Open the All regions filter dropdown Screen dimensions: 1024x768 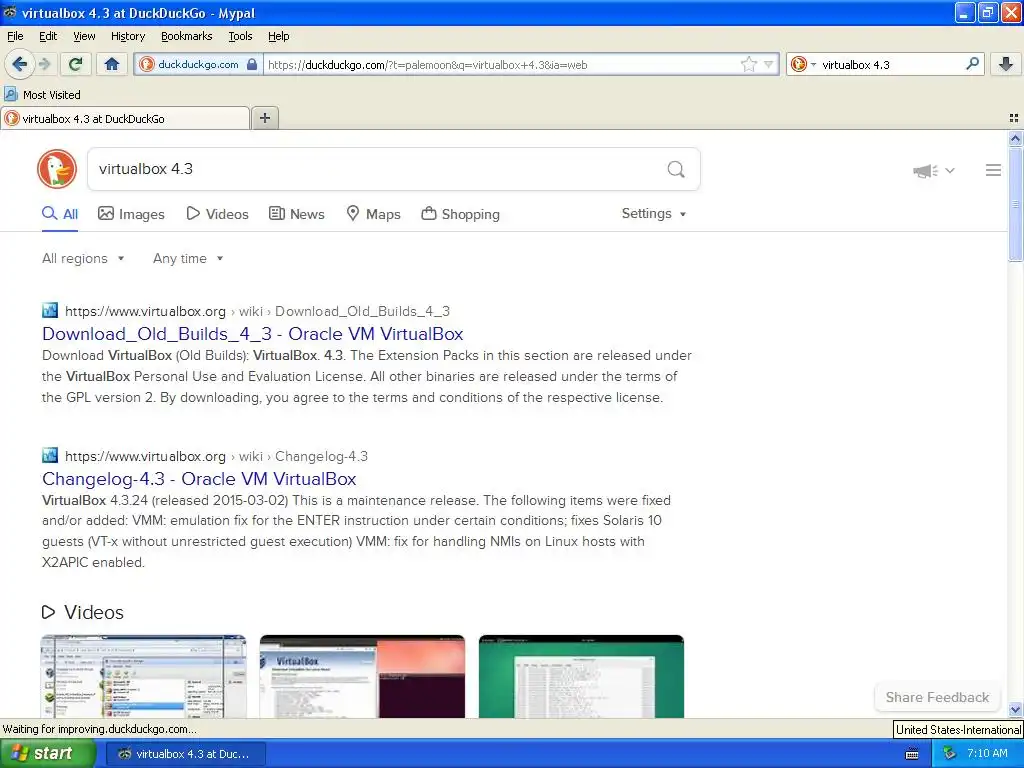point(83,259)
